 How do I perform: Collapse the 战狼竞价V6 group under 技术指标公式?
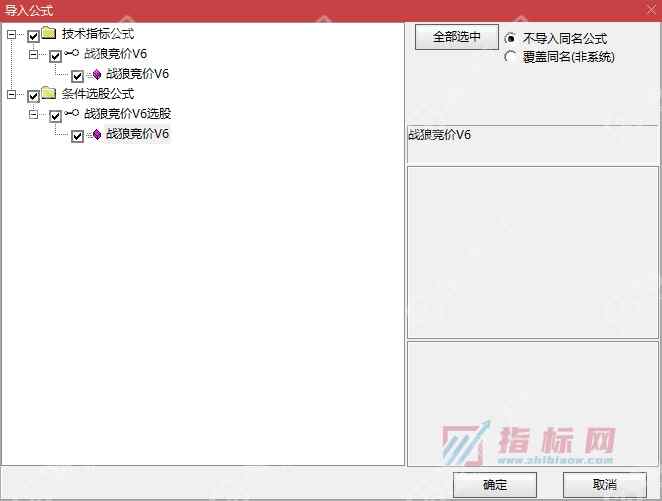[33, 54]
